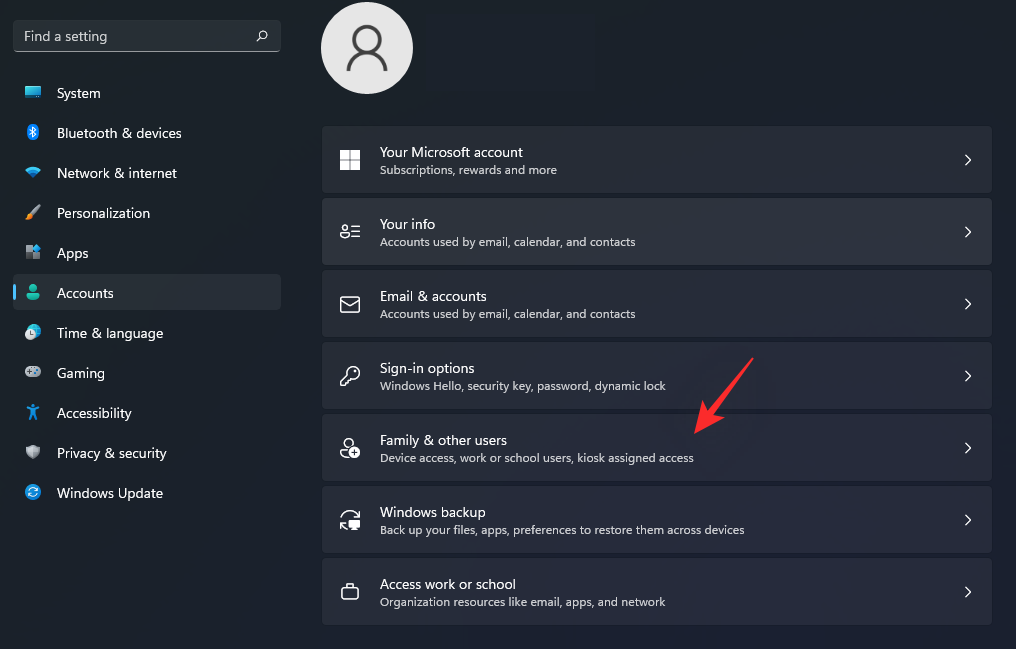Click the Windows backup sync icon
1016x649 pixels.
click(350, 519)
